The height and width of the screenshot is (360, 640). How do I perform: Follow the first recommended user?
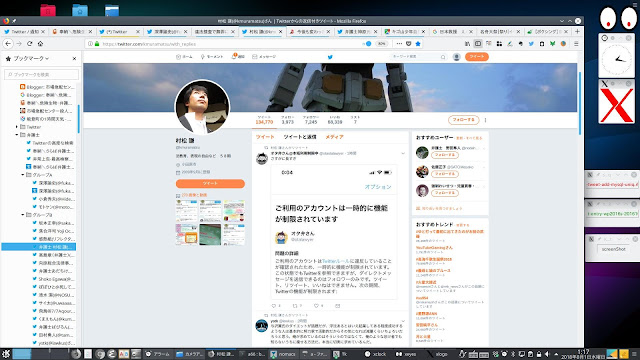click(445, 155)
